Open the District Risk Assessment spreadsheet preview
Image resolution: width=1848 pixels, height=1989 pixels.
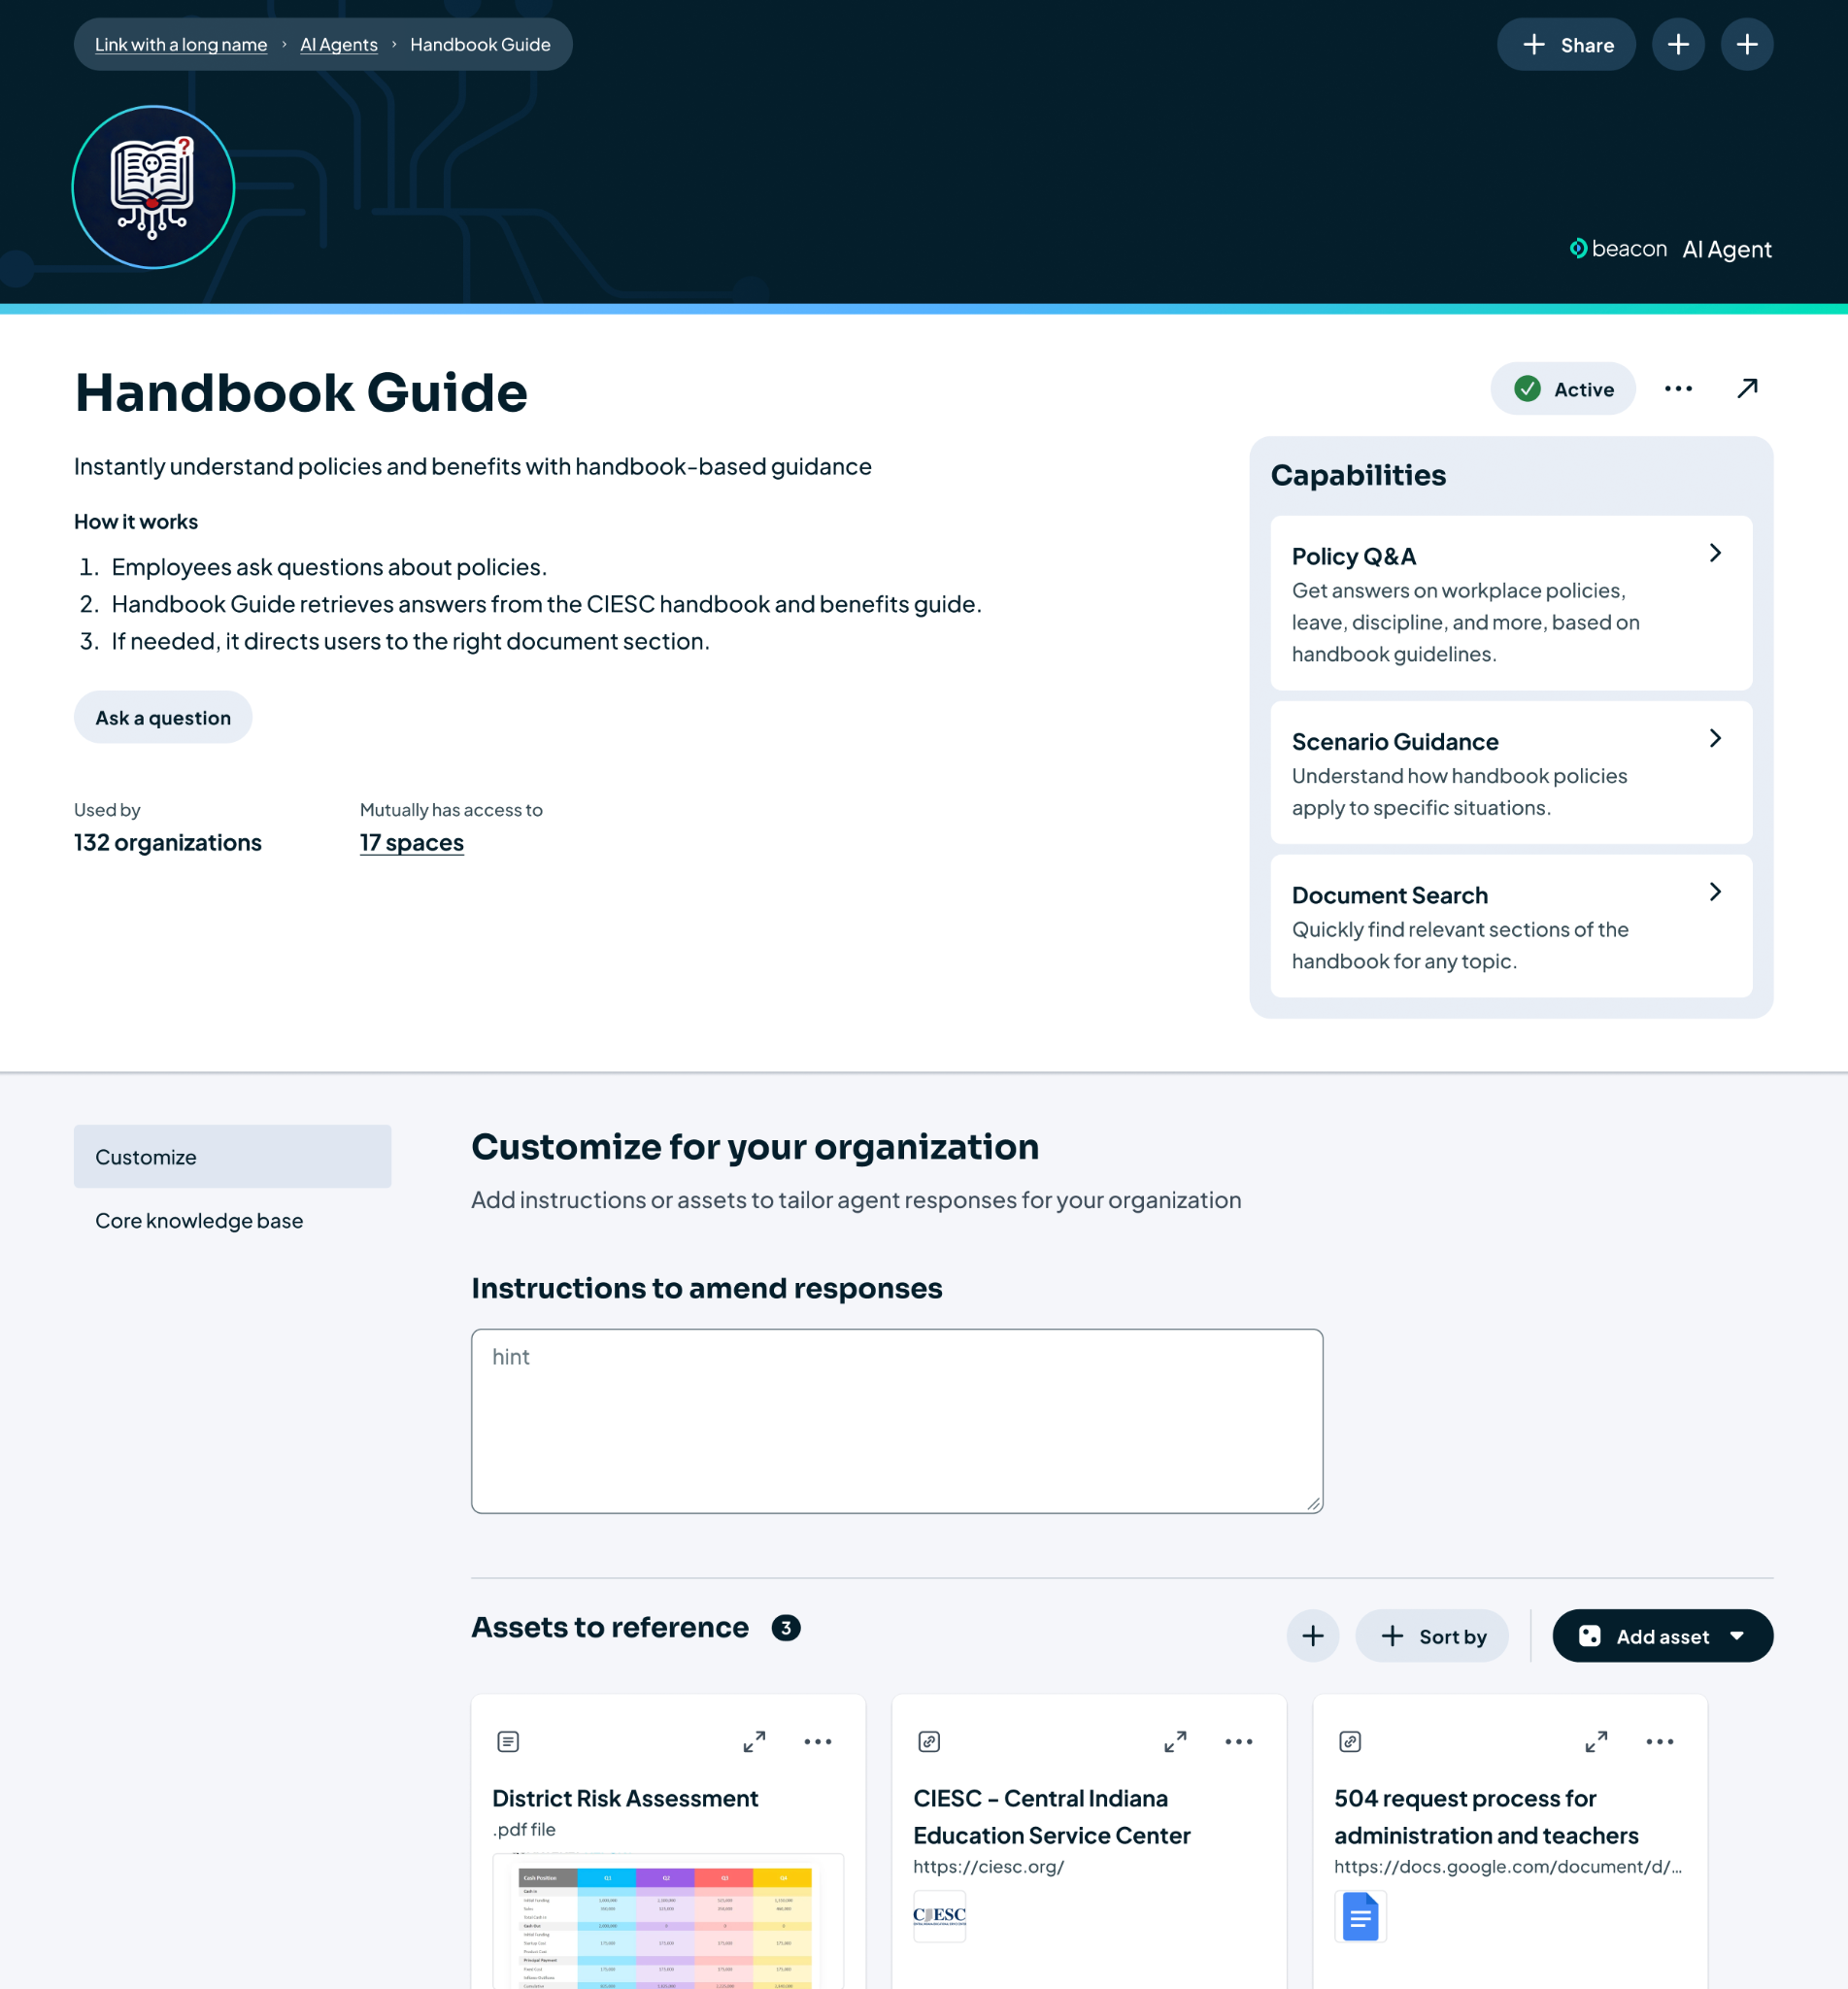[668, 1921]
